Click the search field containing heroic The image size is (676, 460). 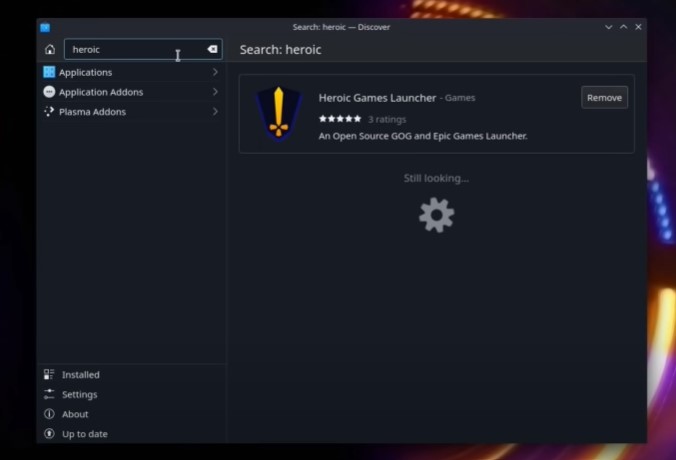click(143, 49)
